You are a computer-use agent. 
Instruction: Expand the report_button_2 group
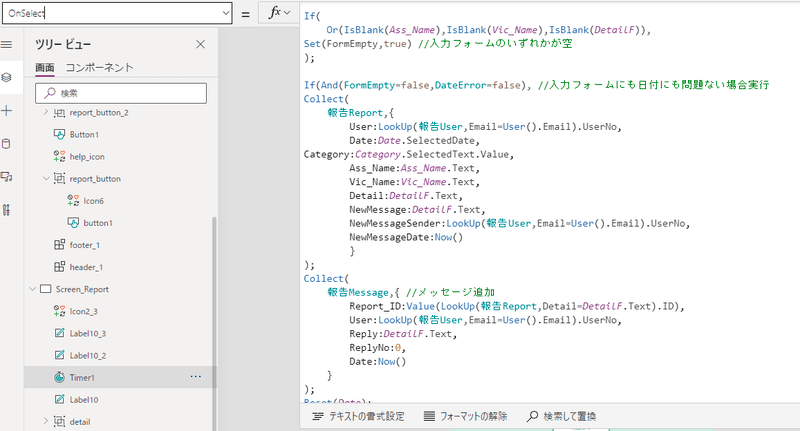pyautogui.click(x=45, y=112)
